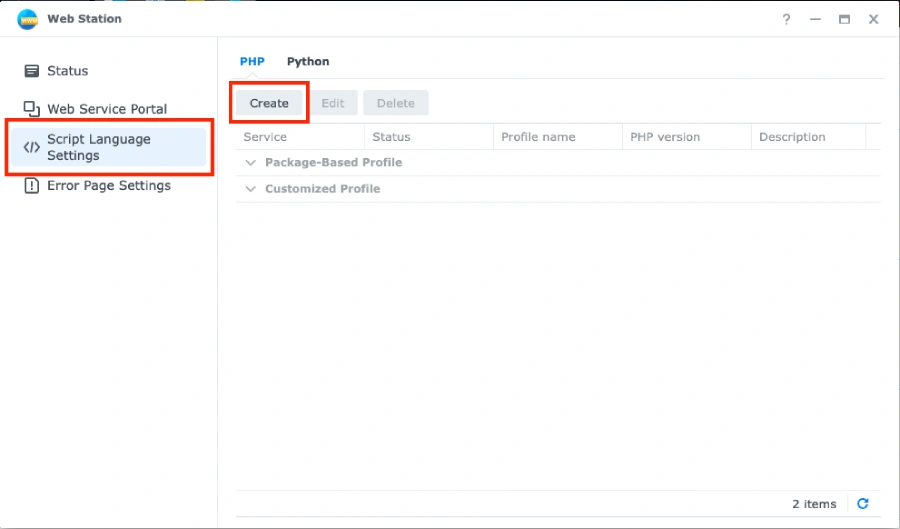The width and height of the screenshot is (900, 529).
Task: Refresh the profile list
Action: coord(863,504)
